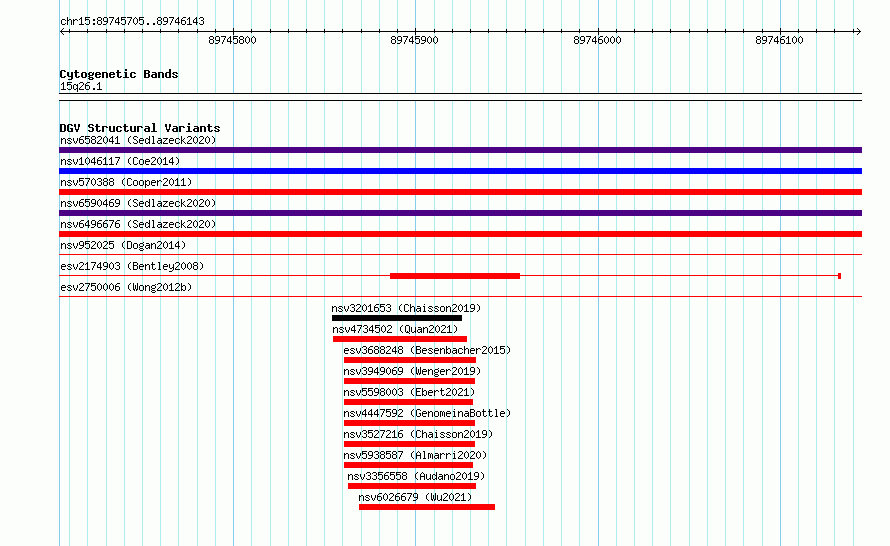
Task: Open esv2750006 (Wong2012b) label
Action: point(126,287)
